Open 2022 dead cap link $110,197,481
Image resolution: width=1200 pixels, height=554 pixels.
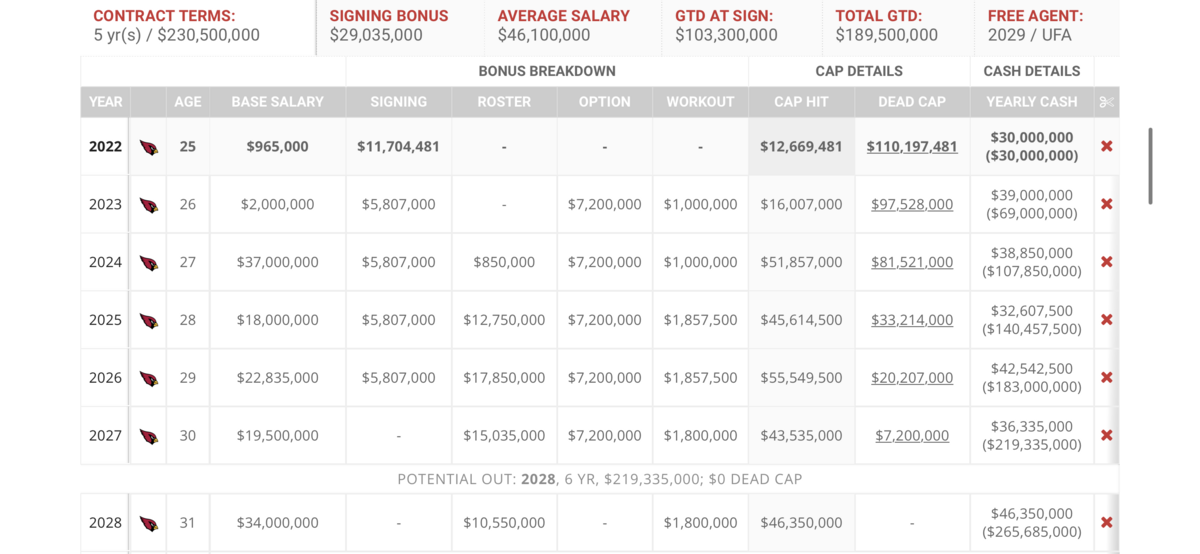912,146
